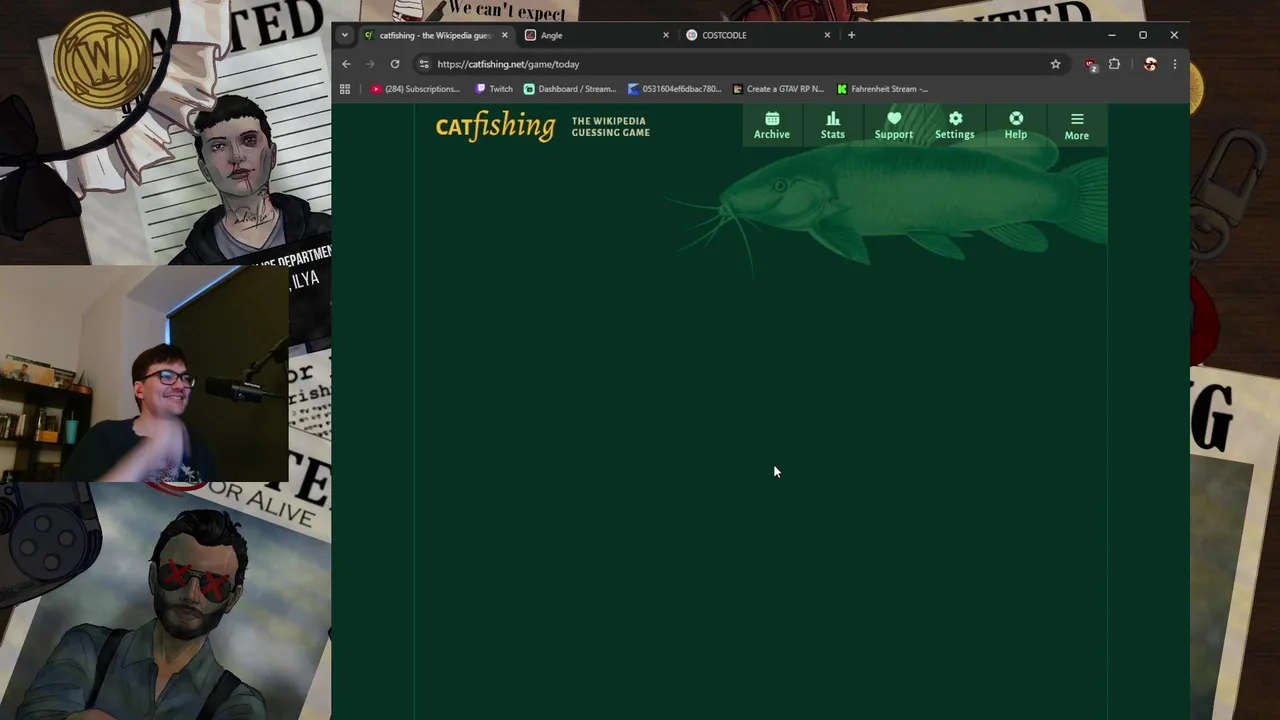
Task: Close the catfishing tab
Action: [504, 35]
